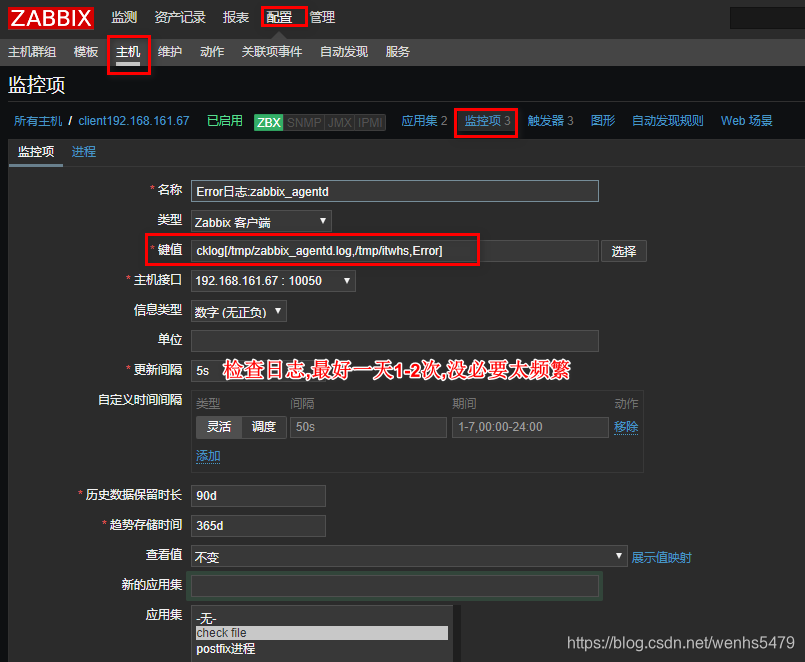Open the 资产记录 top menu
Viewport: 805px width, 662px height.
tap(180, 17)
